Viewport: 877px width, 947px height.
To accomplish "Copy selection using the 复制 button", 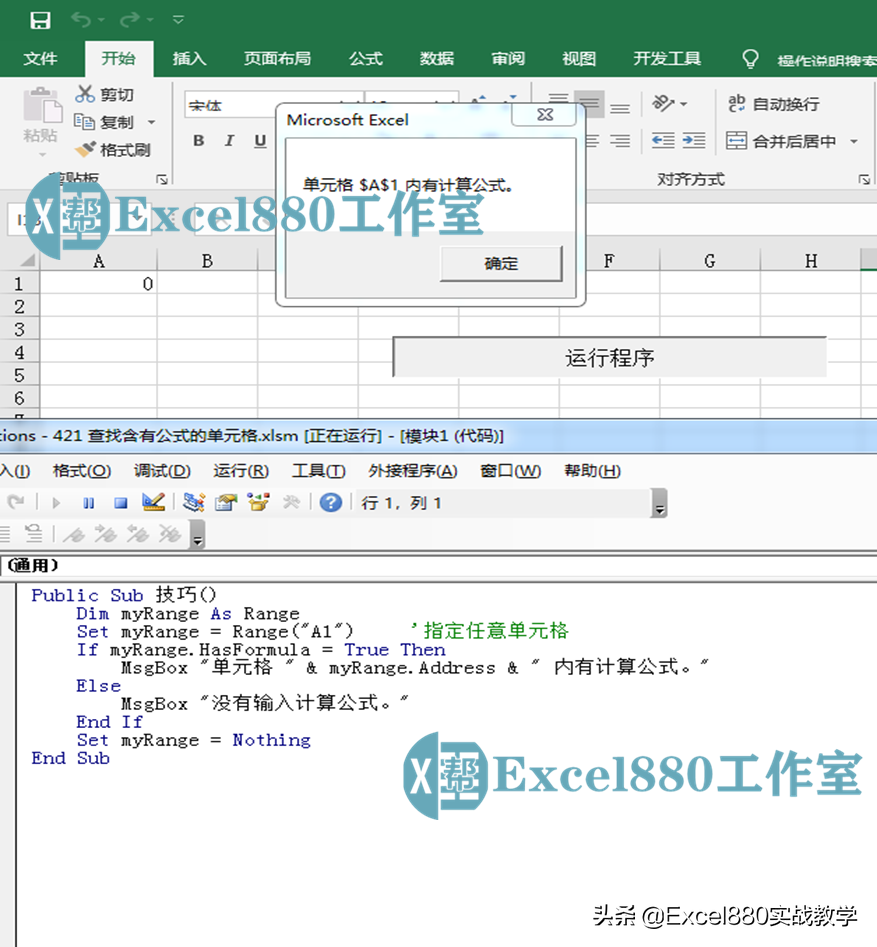I will [x=104, y=122].
